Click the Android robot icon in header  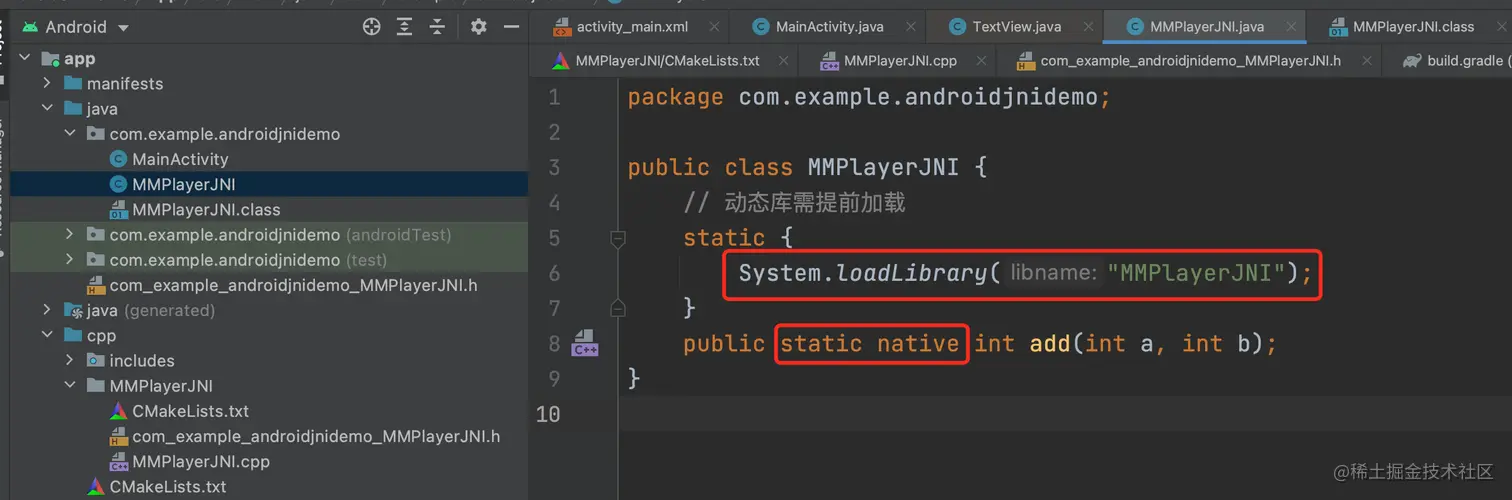(x=29, y=27)
